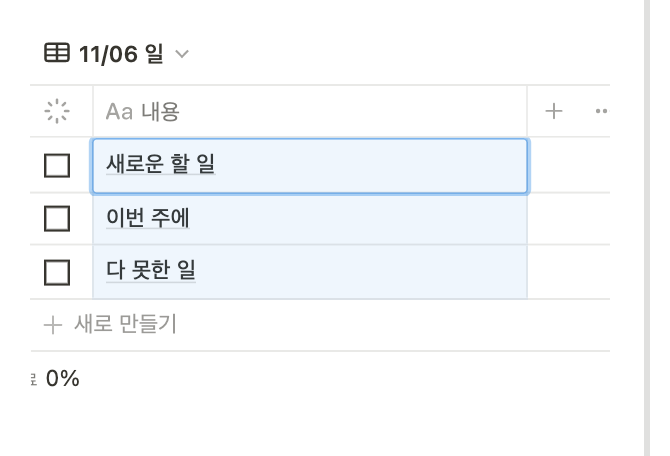Select the empty cell right of 다 못한 일
The height and width of the screenshot is (456, 670).
[568, 271]
